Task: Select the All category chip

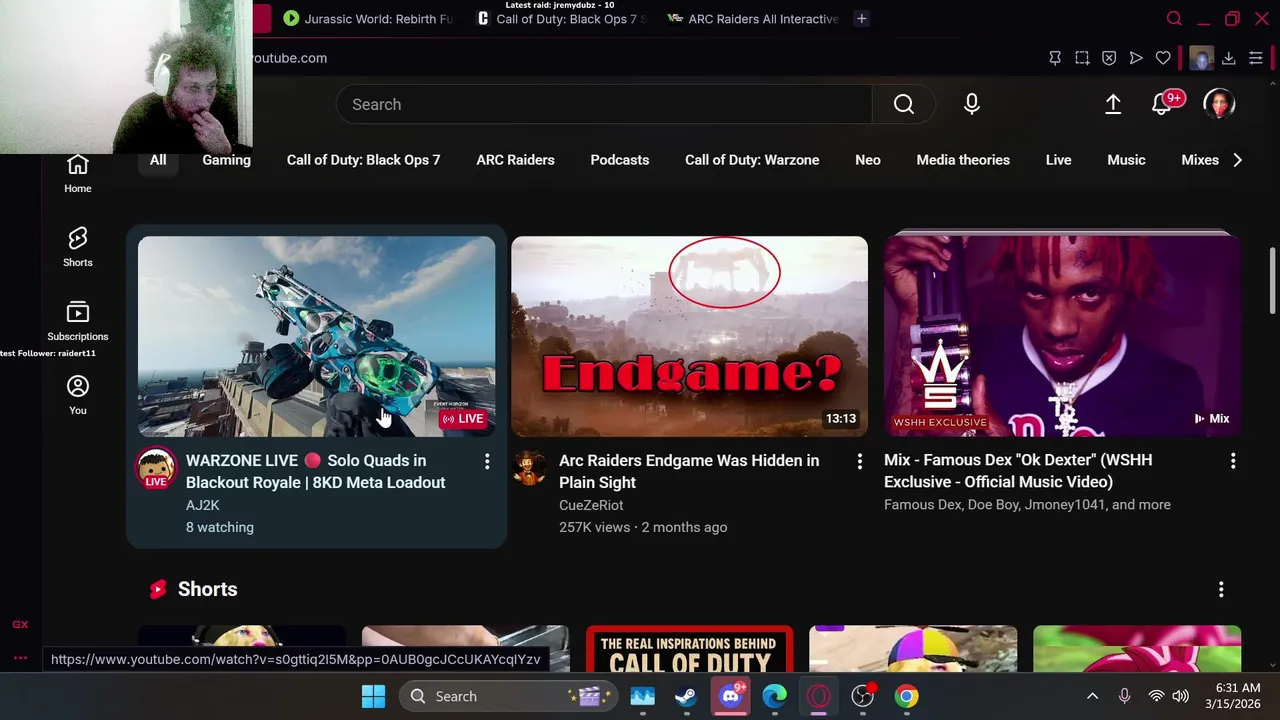Action: 158,160
